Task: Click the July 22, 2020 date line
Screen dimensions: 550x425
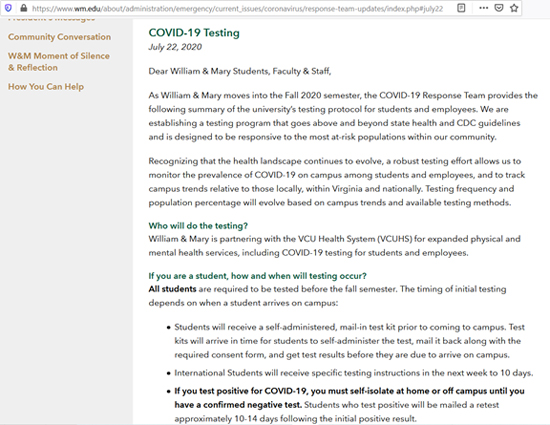Action: (175, 47)
